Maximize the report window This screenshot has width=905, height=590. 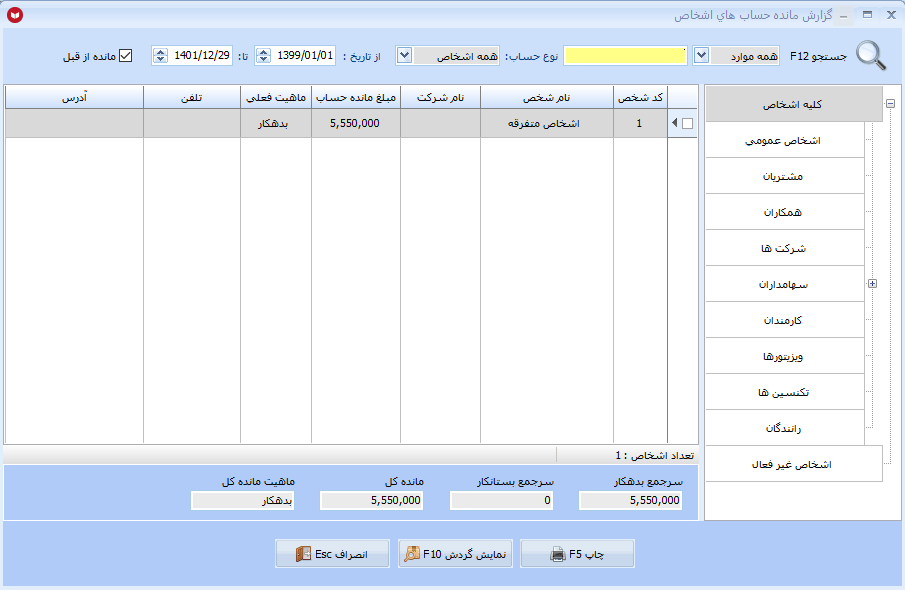[x=867, y=15]
